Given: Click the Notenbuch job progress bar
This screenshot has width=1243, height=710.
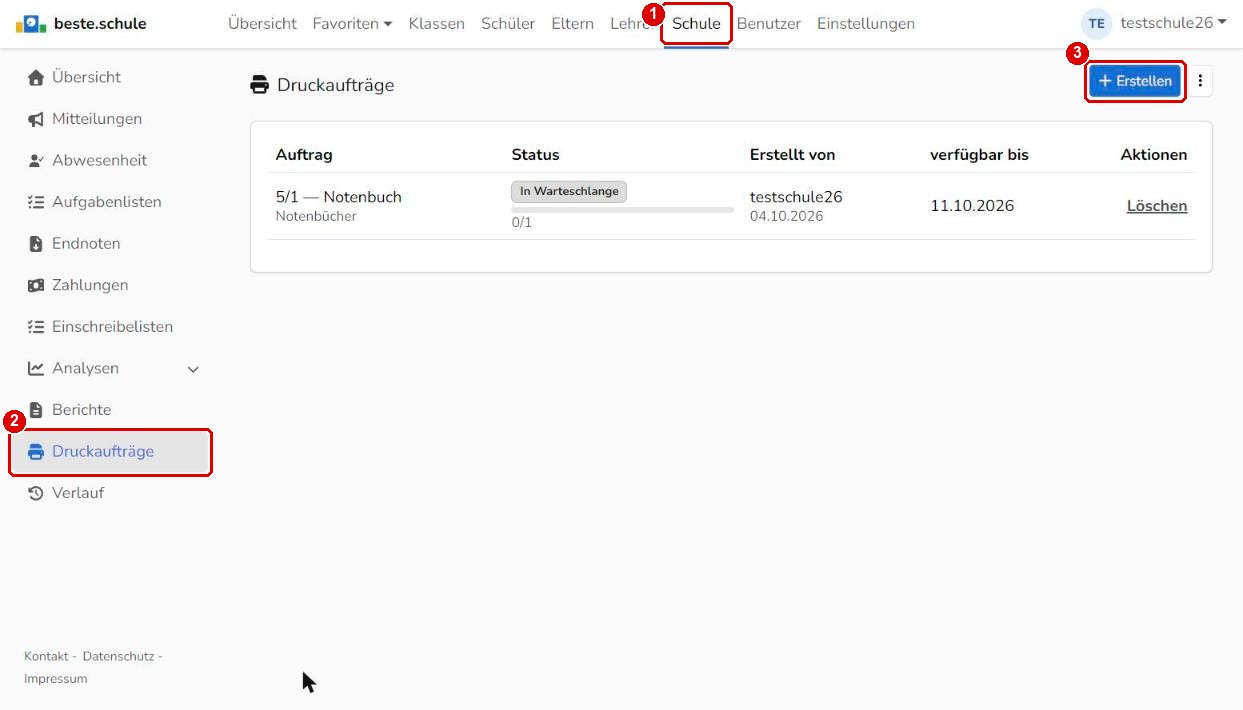Looking at the screenshot, I should tap(622, 210).
